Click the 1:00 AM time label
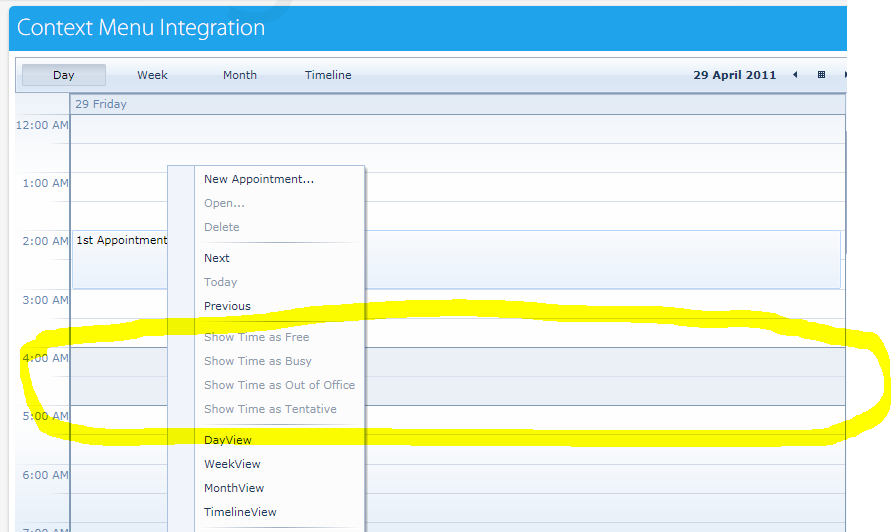Screen dimensions: 891x532 45,183
